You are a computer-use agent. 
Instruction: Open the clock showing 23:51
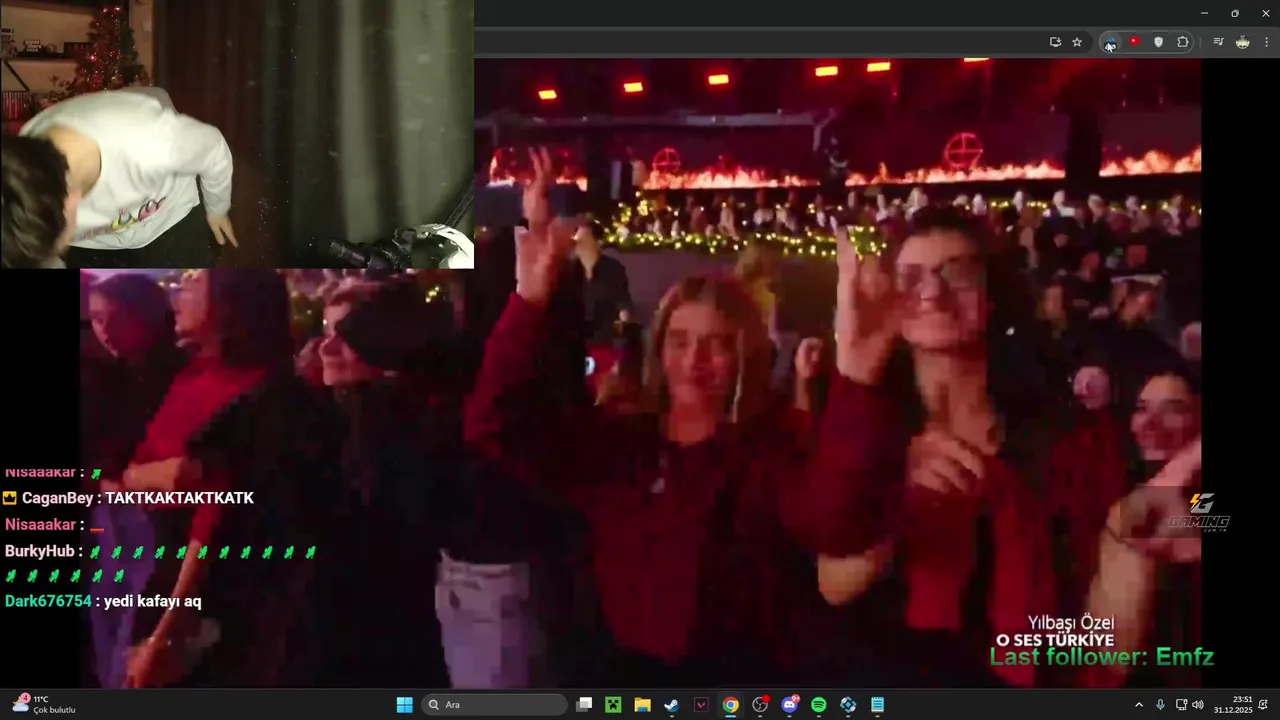tap(1233, 705)
